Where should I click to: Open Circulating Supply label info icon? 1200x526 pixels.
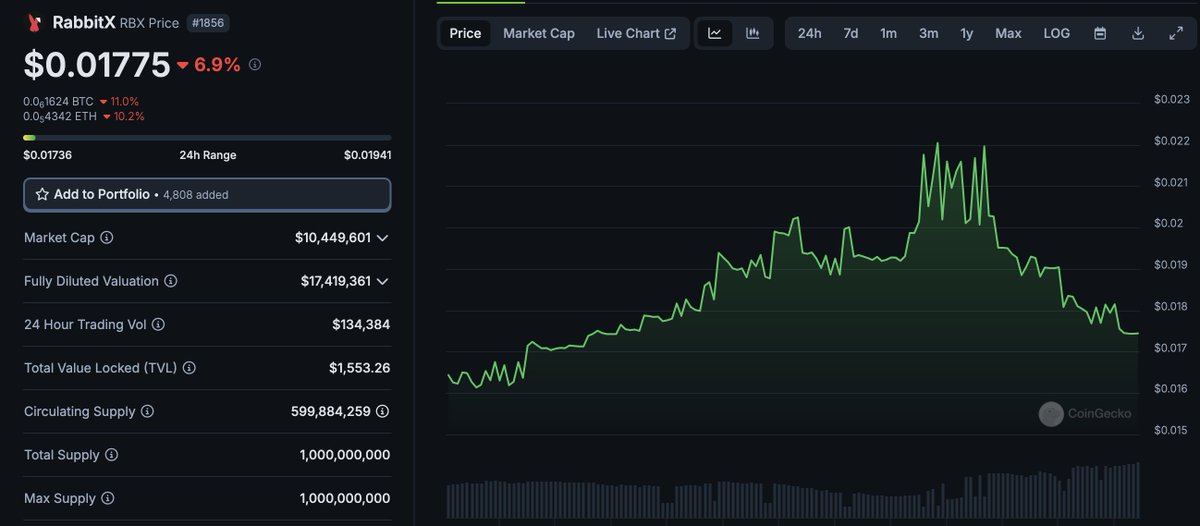(147, 411)
